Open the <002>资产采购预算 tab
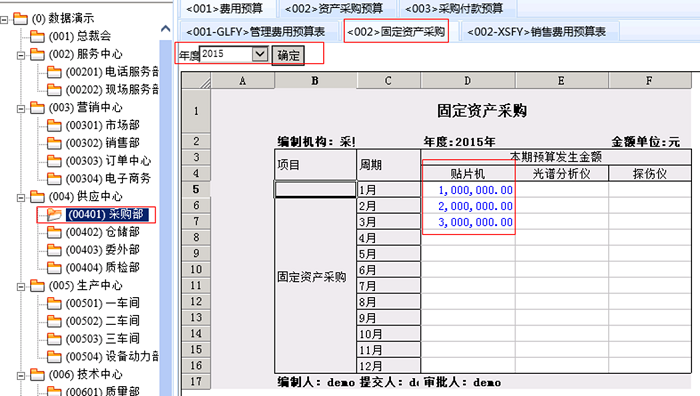 [334, 8]
